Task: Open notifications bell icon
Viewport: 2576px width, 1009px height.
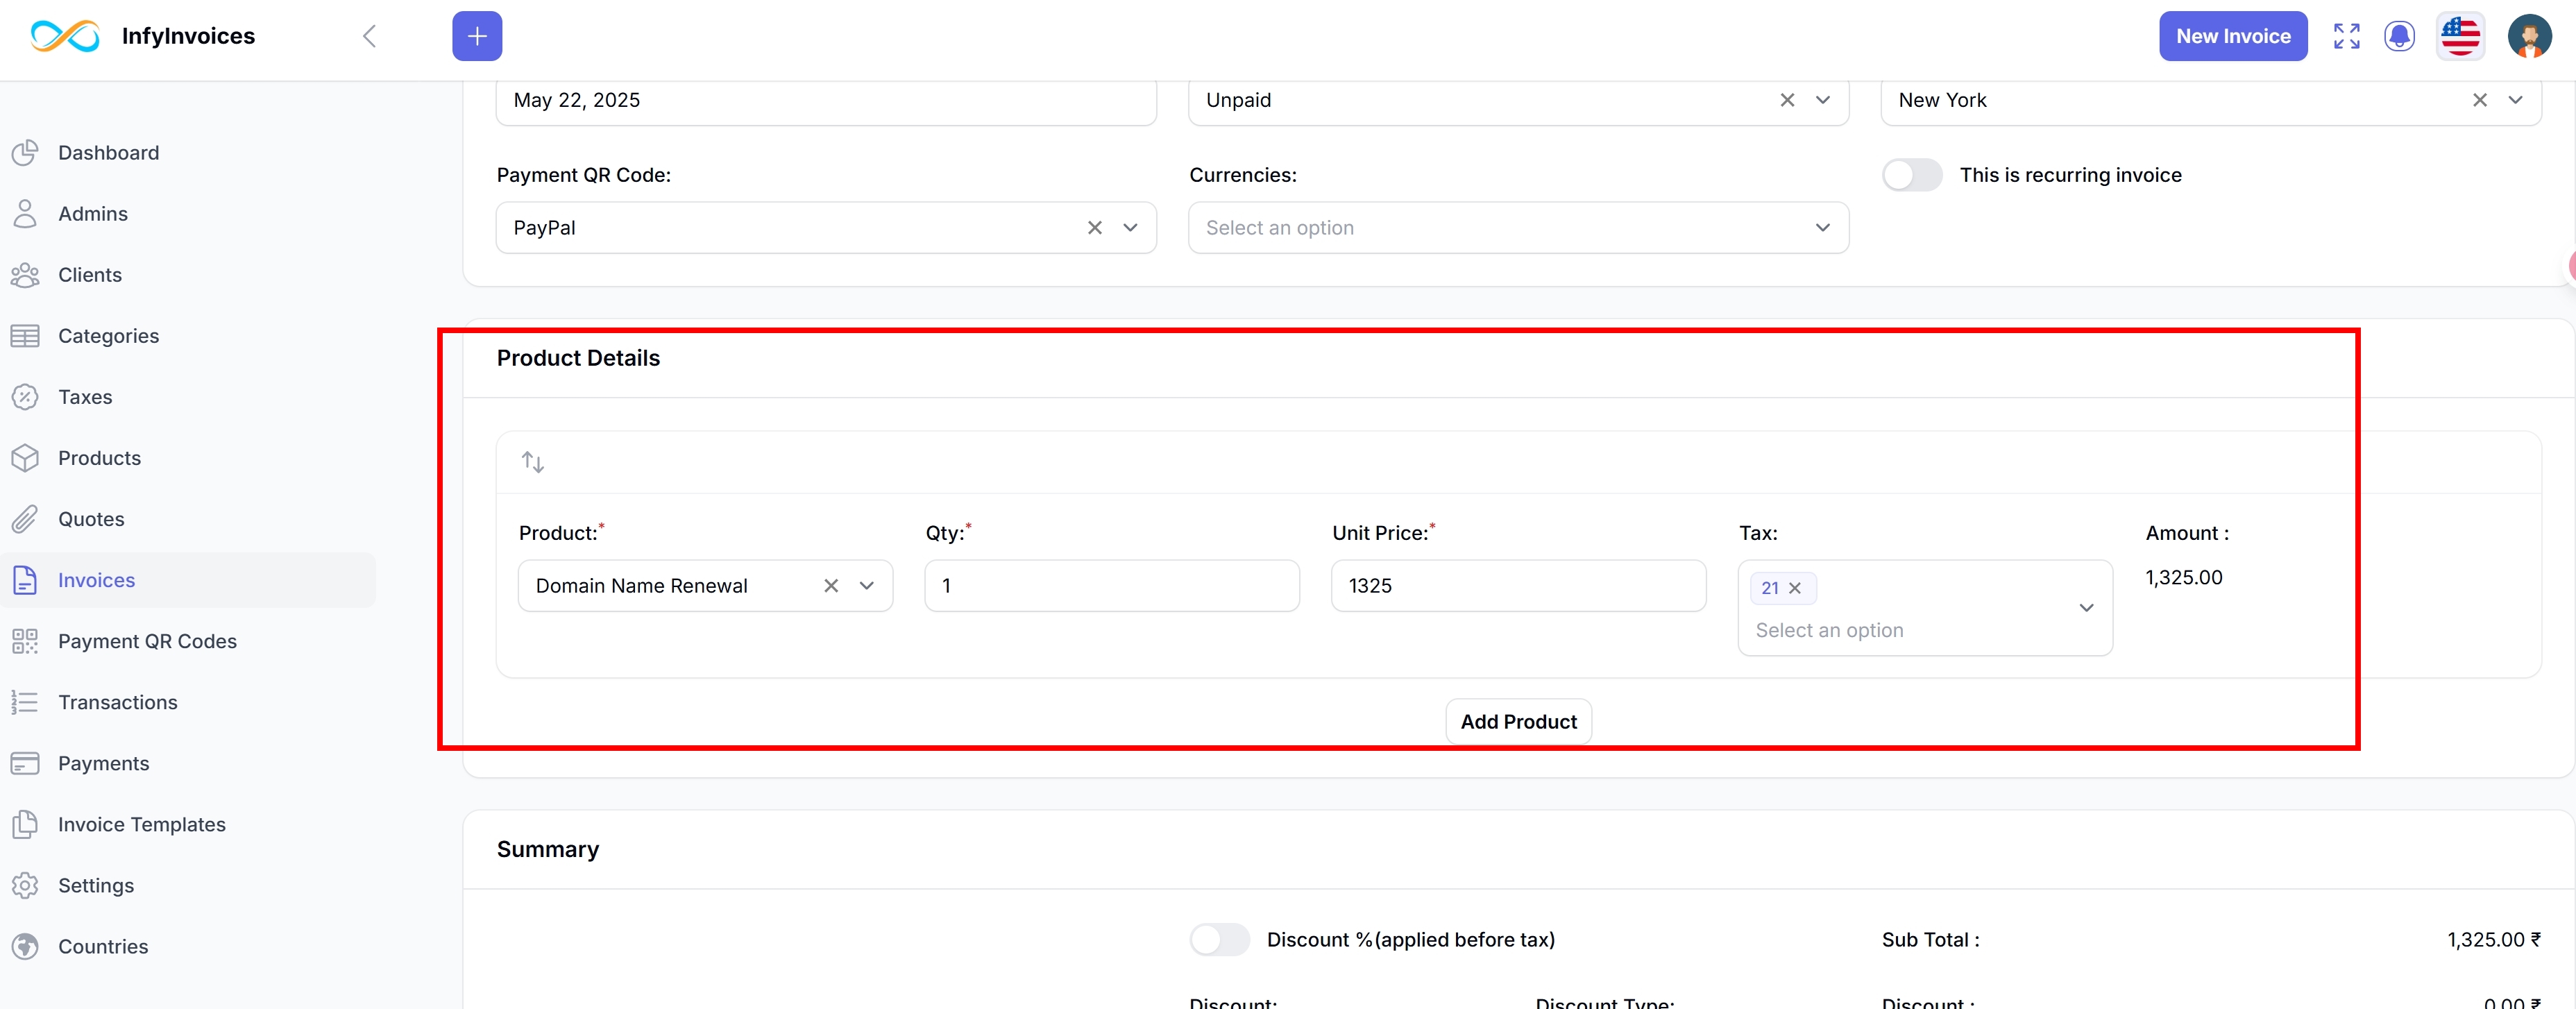Action: (2399, 36)
